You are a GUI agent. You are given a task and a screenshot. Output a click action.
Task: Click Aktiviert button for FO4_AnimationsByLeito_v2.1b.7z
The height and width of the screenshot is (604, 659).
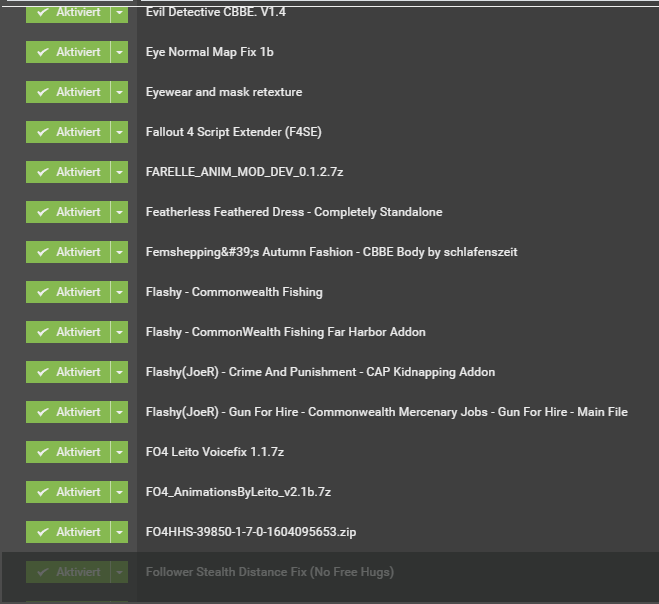click(68, 492)
